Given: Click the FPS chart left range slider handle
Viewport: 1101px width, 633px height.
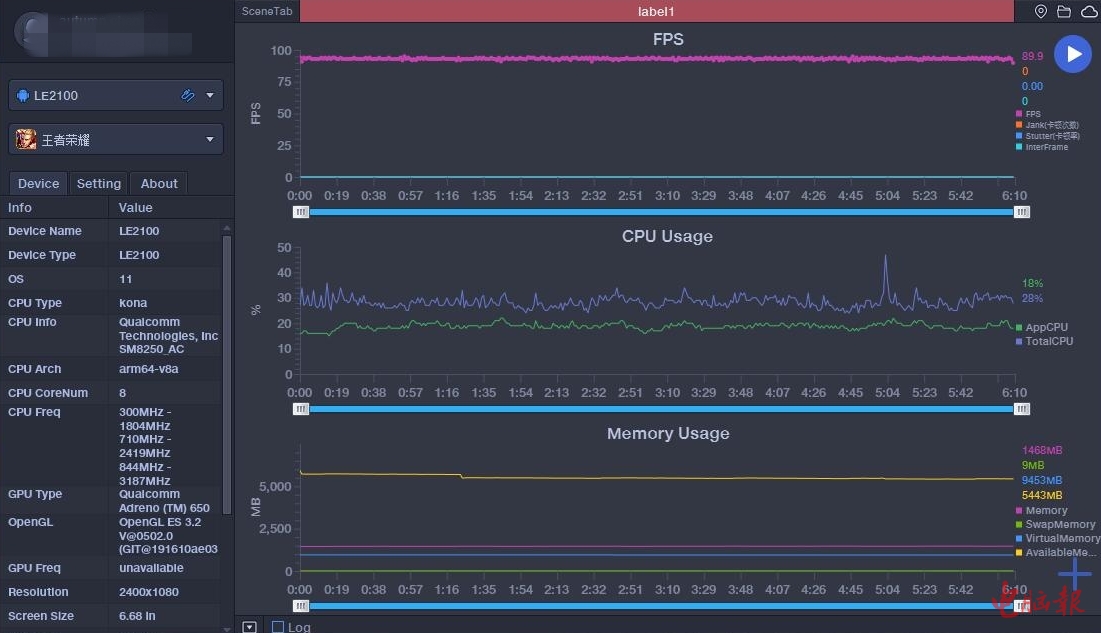Looking at the screenshot, I should 301,212.
